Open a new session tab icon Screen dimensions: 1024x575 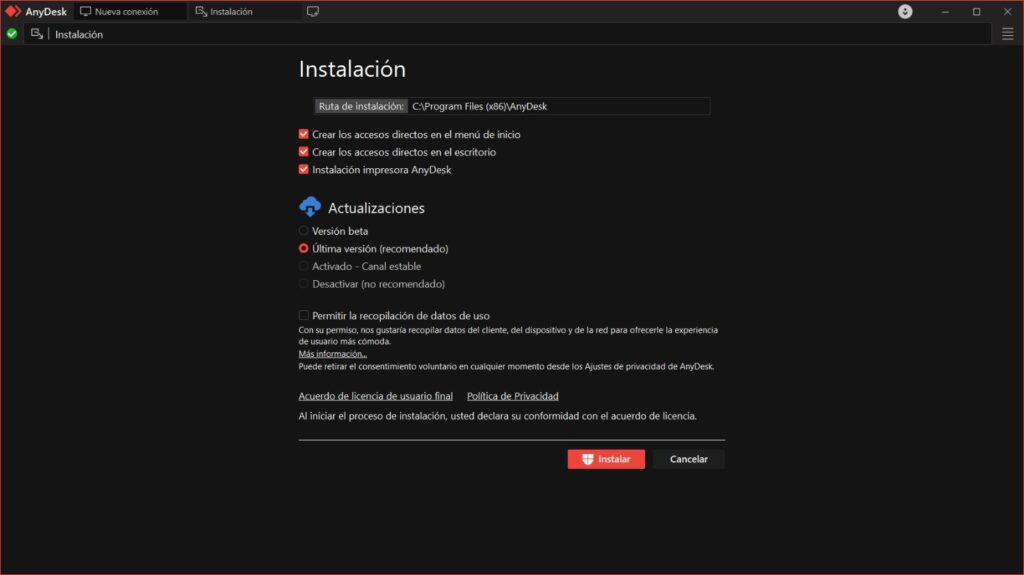[313, 11]
